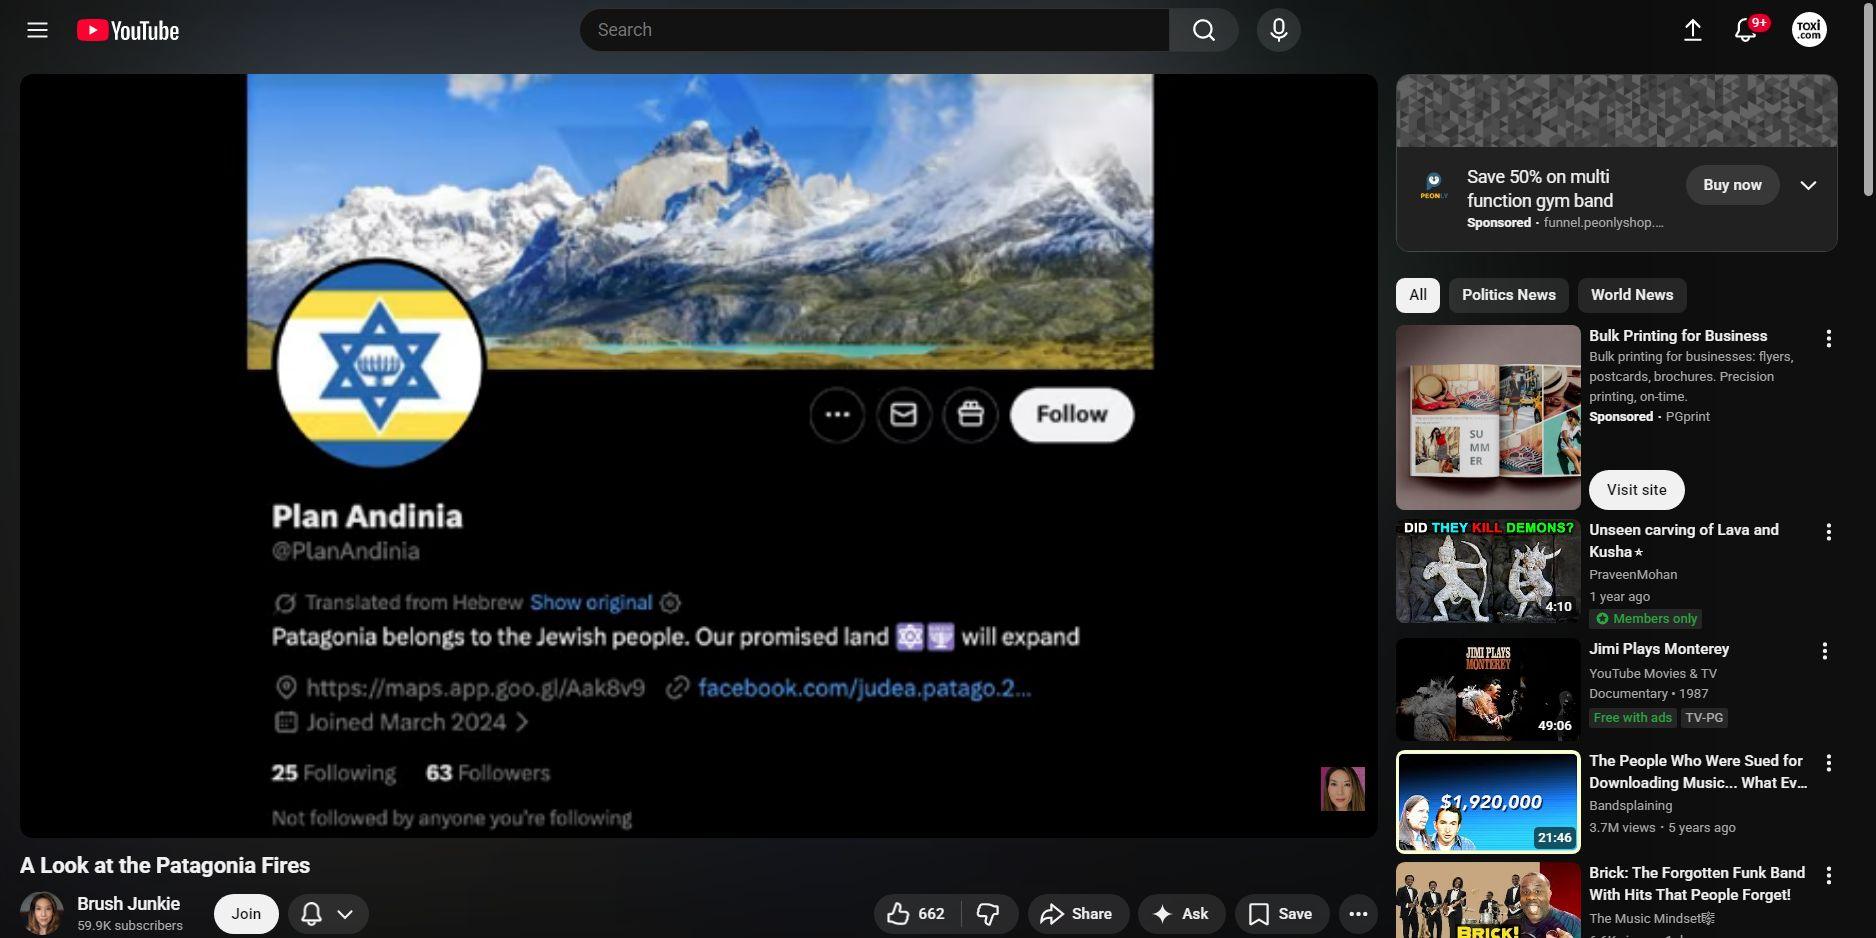Open the notifications bell
Screen dimensions: 1876x938
tap(1746, 30)
